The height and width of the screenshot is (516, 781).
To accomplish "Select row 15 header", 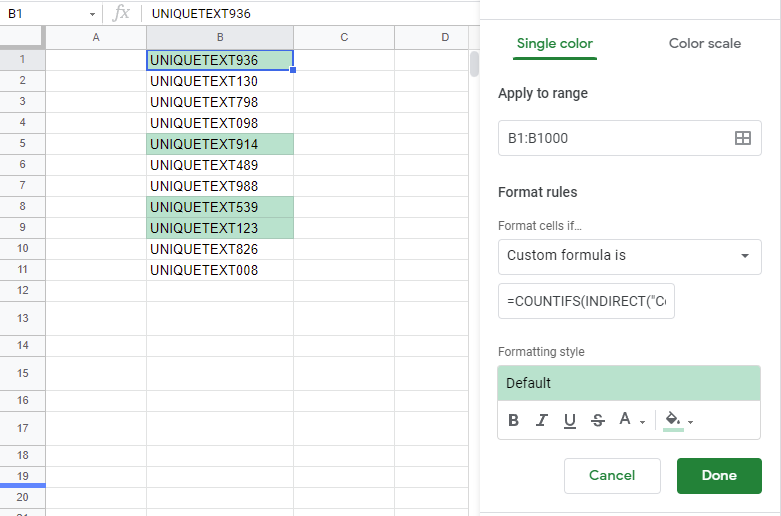I will click(x=22, y=373).
